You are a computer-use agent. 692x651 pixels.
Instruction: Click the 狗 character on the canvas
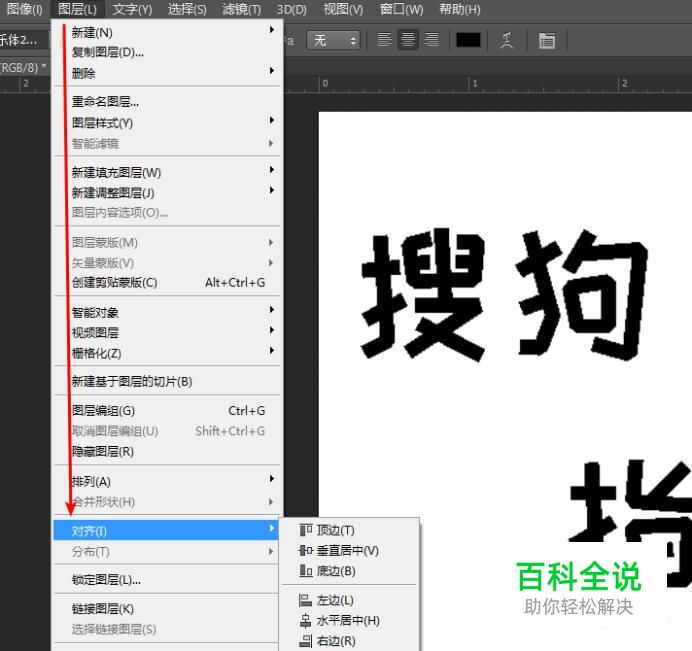[x=581, y=295]
